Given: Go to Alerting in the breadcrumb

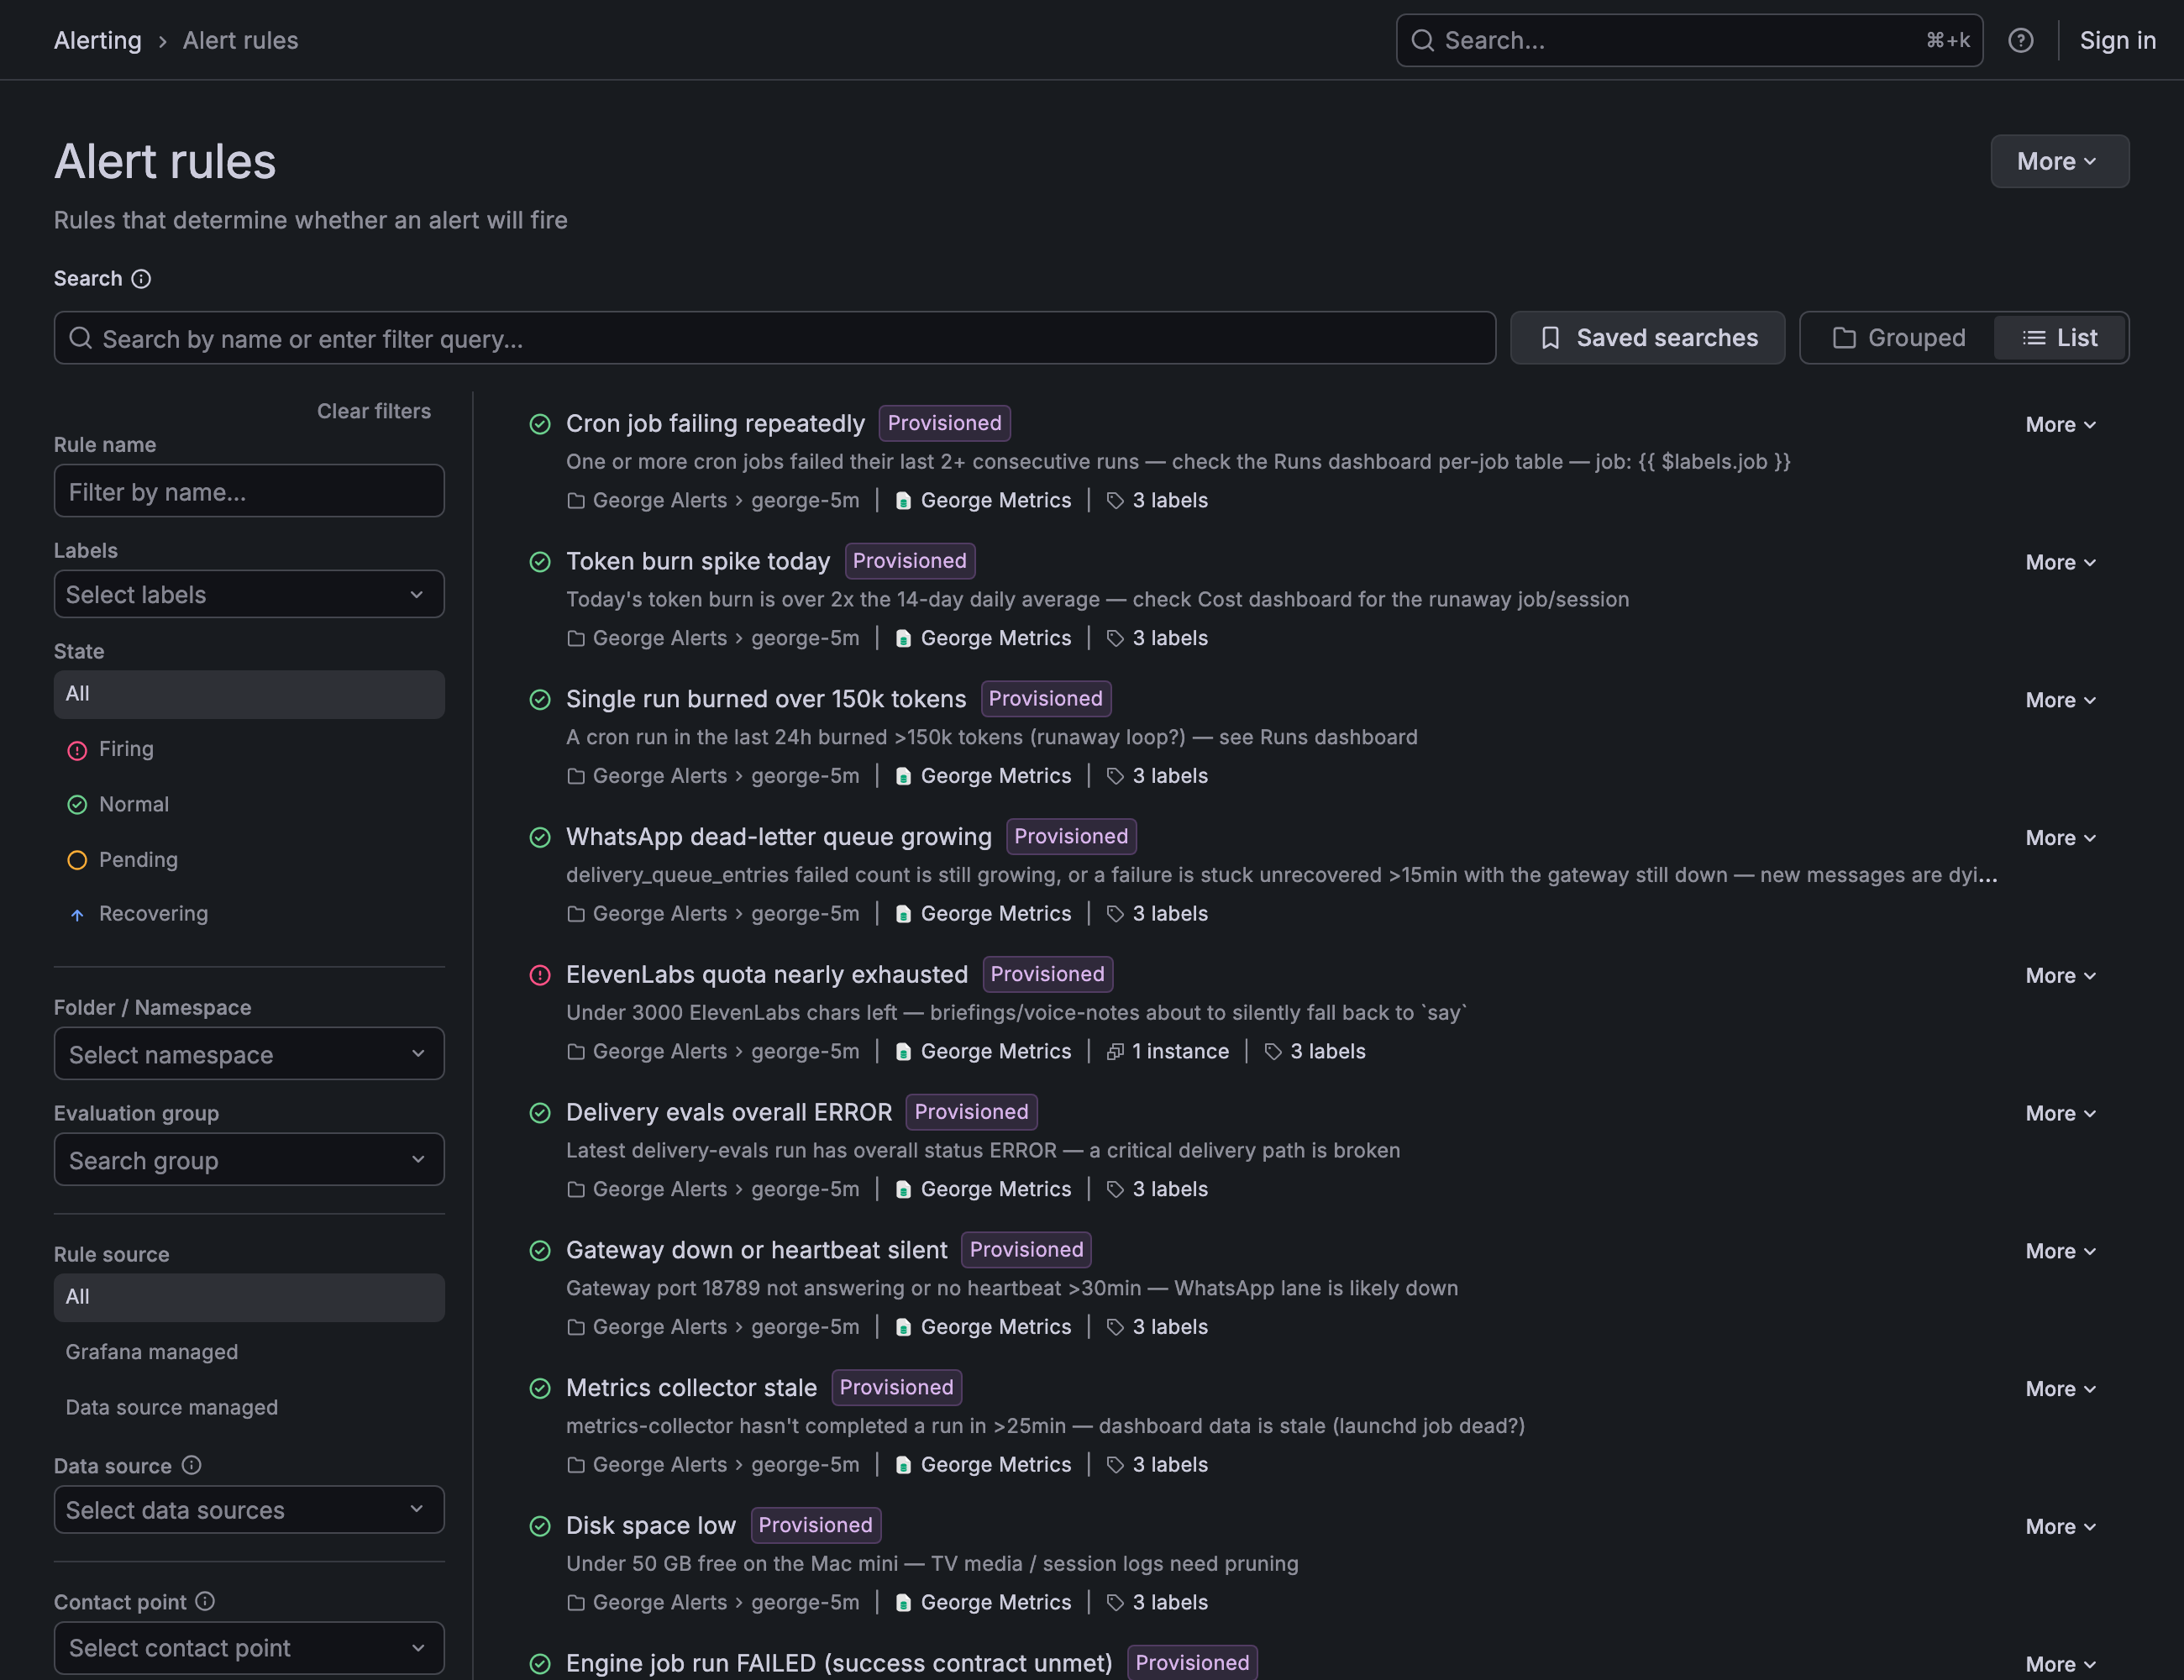Looking at the screenshot, I should click(x=98, y=40).
